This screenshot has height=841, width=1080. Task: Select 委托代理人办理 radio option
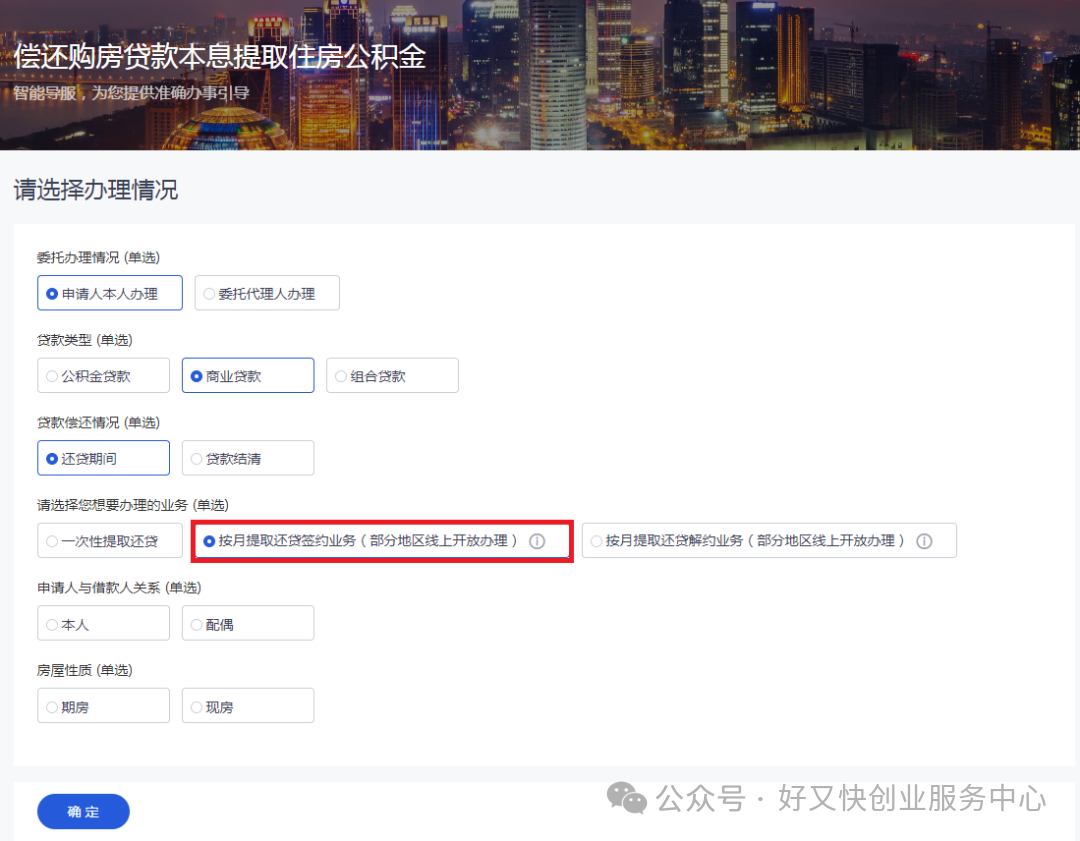pyautogui.click(x=267, y=293)
